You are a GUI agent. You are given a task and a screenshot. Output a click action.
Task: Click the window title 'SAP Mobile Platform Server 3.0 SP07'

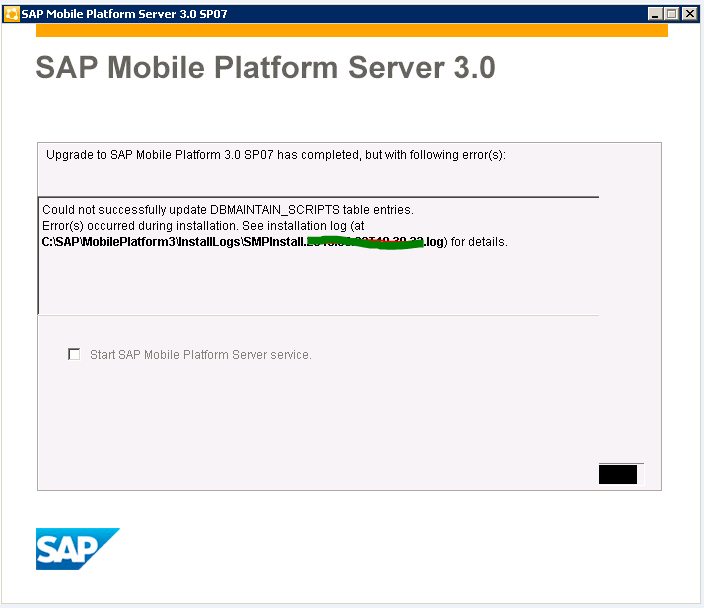point(124,14)
